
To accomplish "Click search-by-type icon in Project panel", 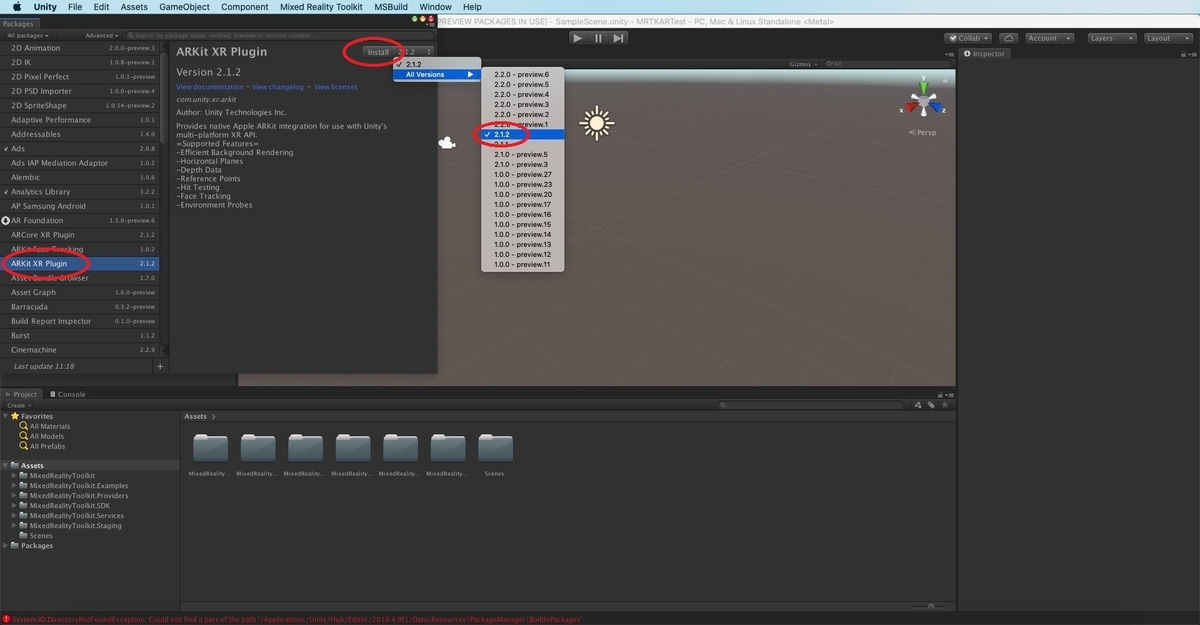I will 918,405.
